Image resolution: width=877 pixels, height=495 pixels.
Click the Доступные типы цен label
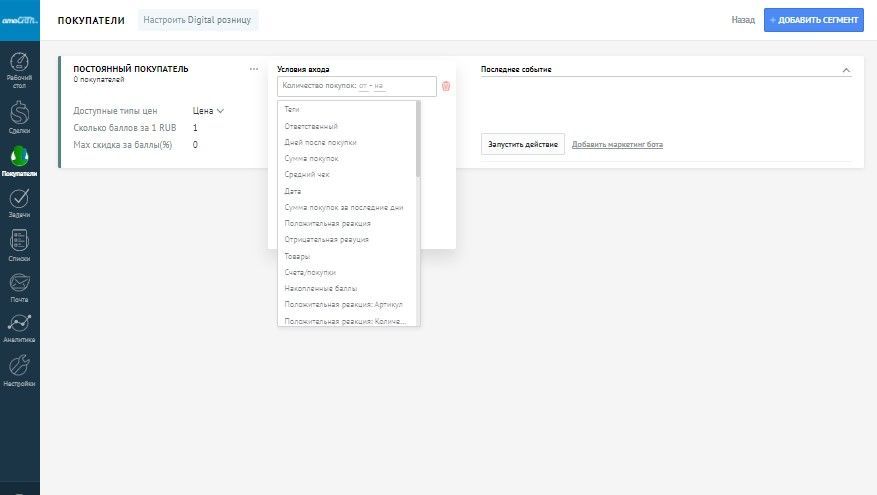115,111
